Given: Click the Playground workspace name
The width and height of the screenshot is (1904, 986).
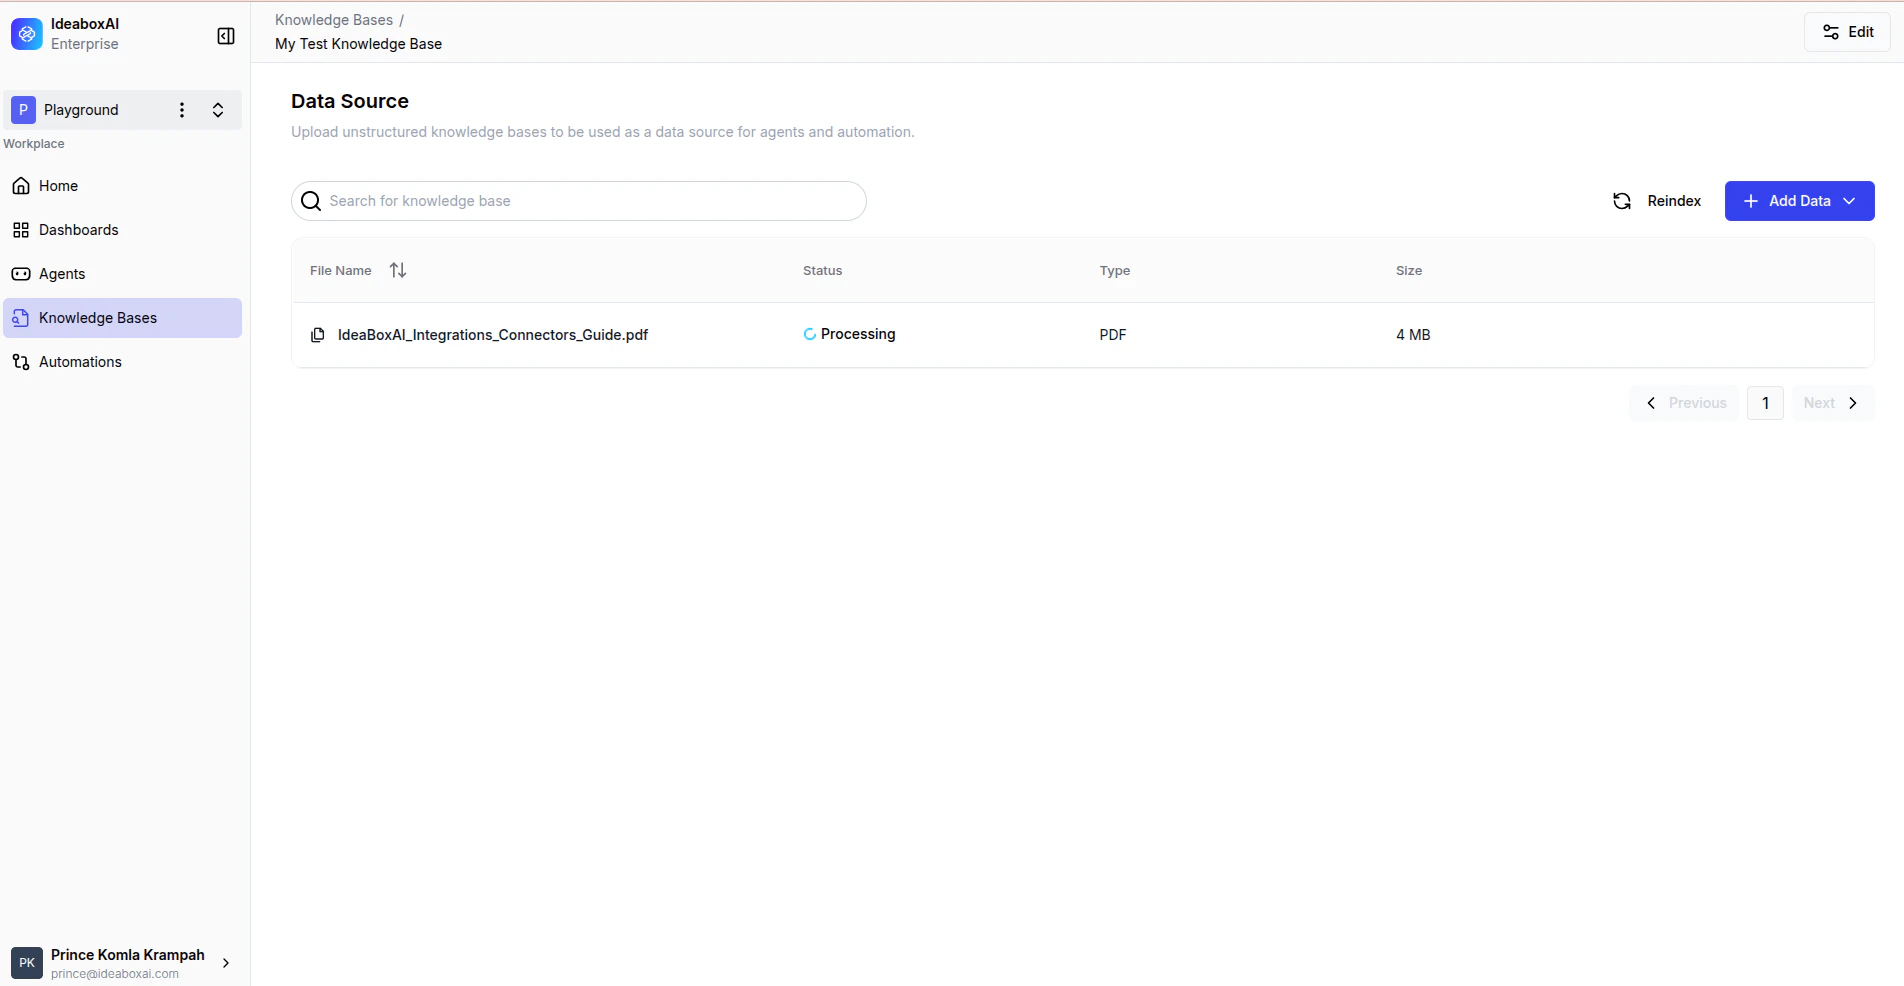Looking at the screenshot, I should [x=81, y=110].
